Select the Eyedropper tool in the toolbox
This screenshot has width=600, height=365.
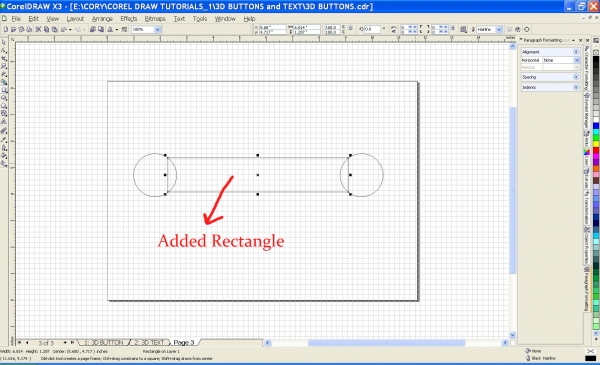[4, 140]
